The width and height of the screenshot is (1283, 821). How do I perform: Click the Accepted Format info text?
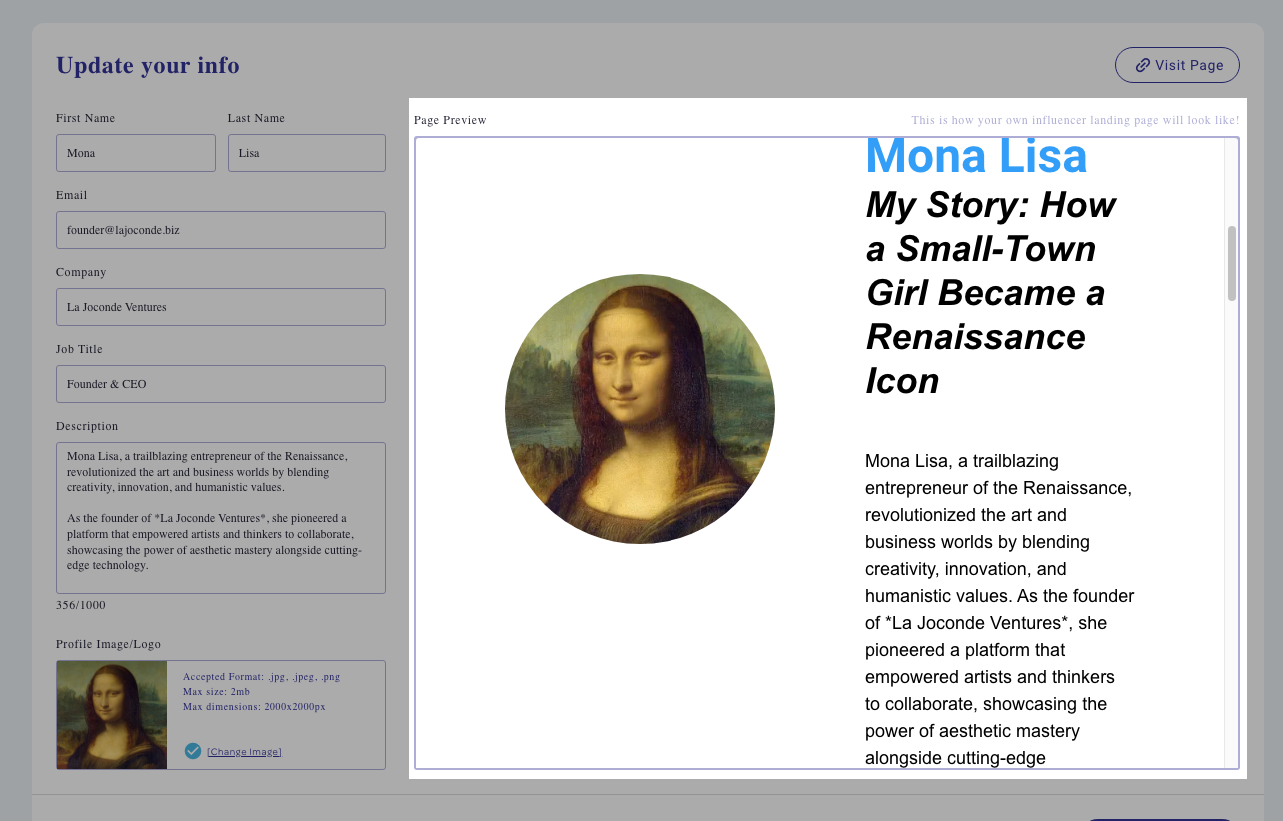click(x=261, y=677)
